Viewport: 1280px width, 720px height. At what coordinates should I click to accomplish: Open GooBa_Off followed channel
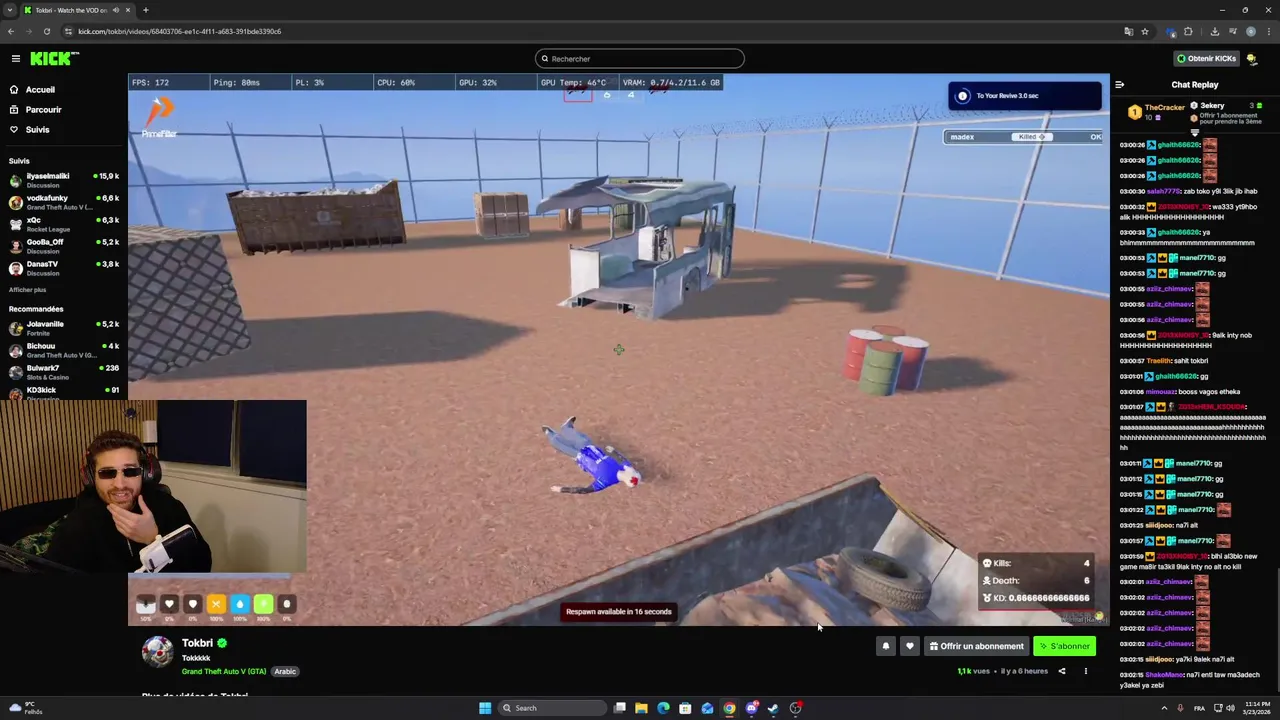(x=64, y=246)
